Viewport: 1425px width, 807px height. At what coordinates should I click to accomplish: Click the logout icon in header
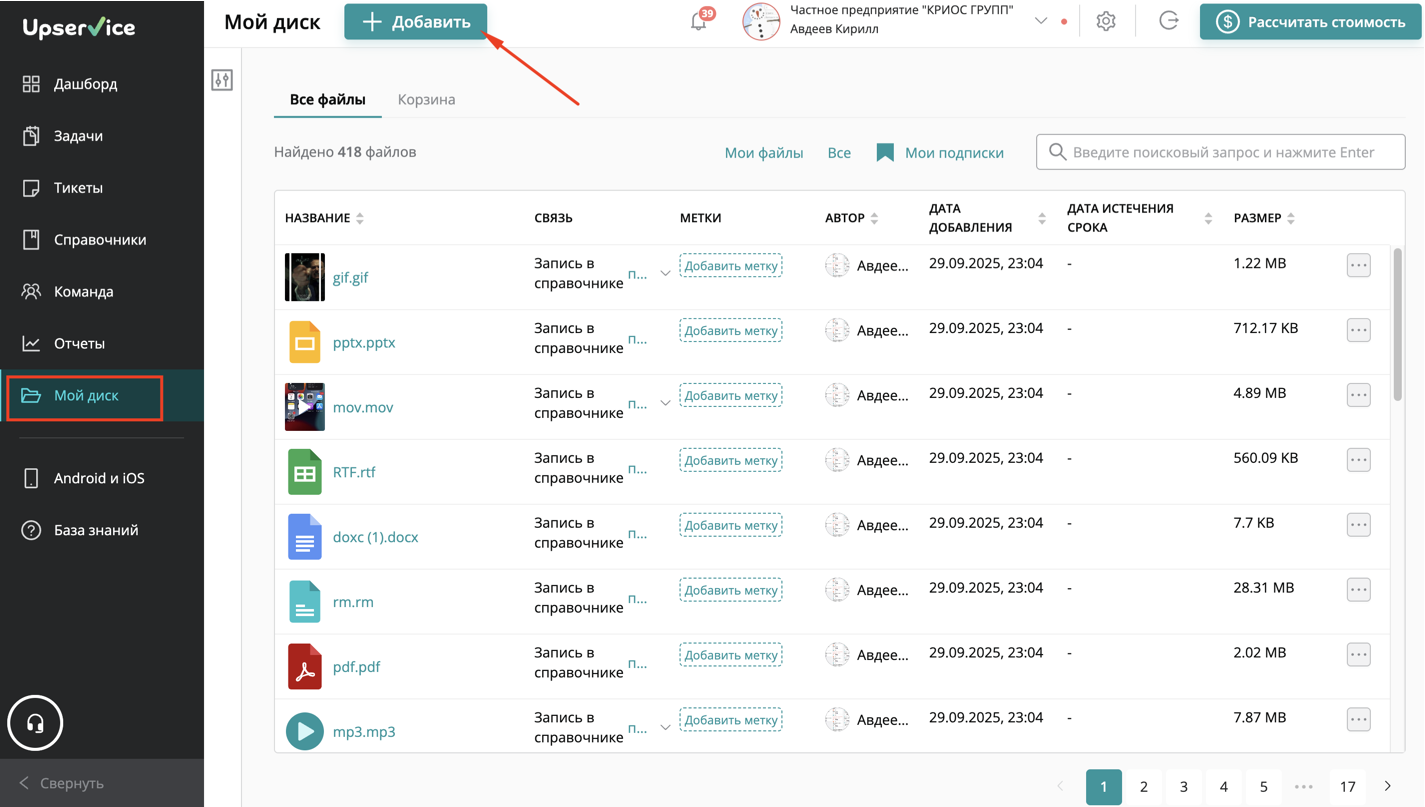pyautogui.click(x=1168, y=22)
